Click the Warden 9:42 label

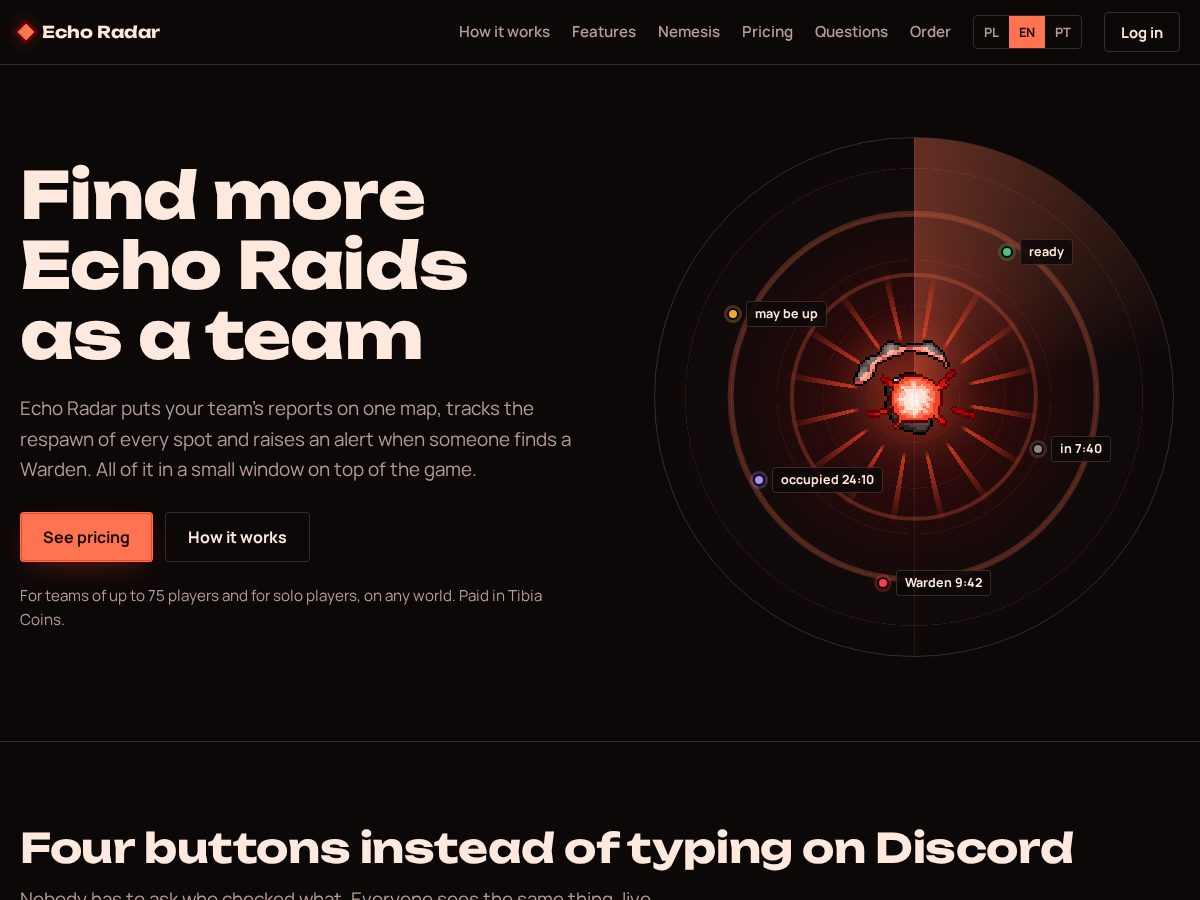coord(943,583)
